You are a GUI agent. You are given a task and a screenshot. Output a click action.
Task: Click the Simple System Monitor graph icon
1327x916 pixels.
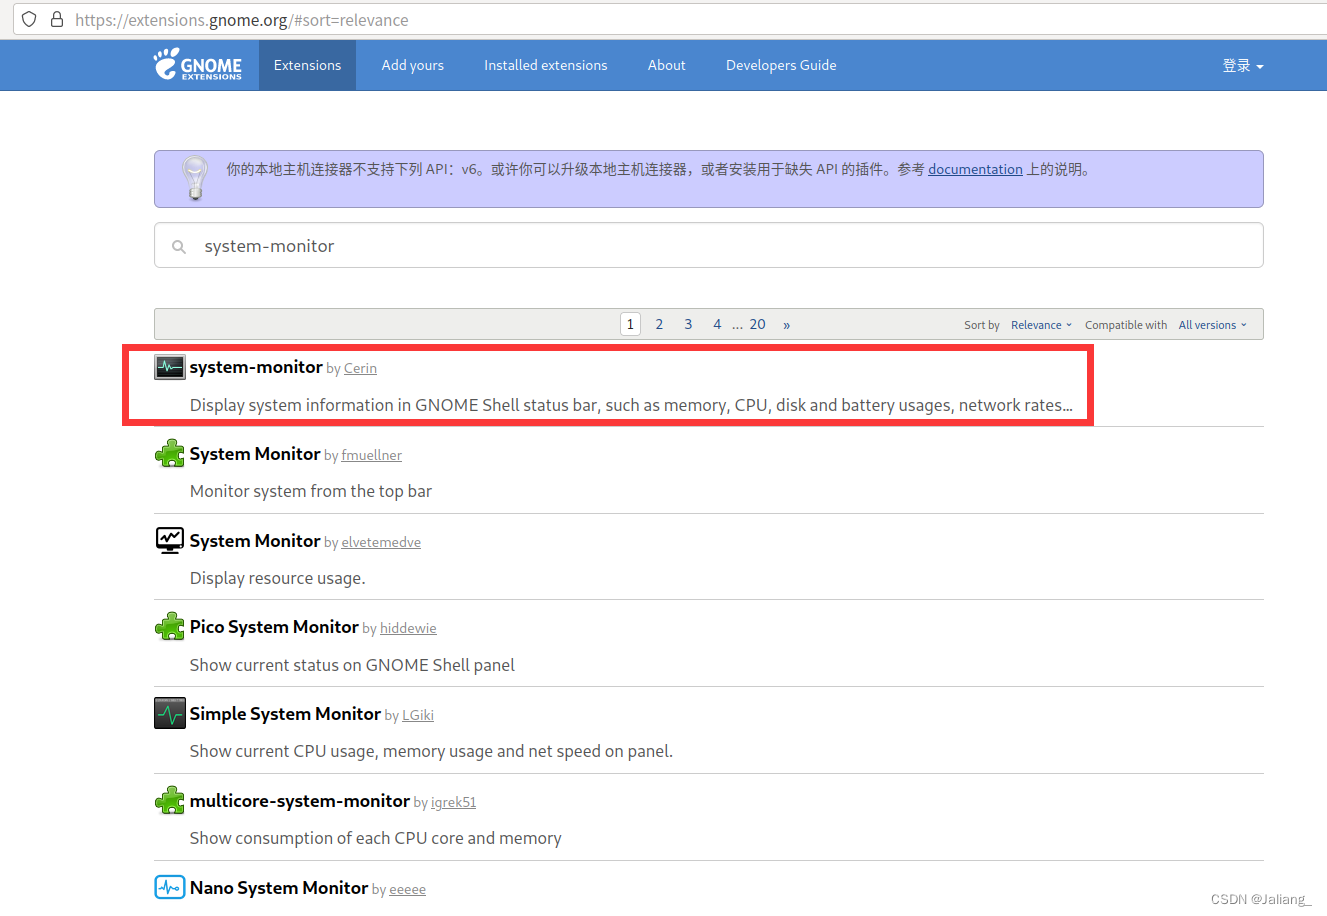[170, 713]
